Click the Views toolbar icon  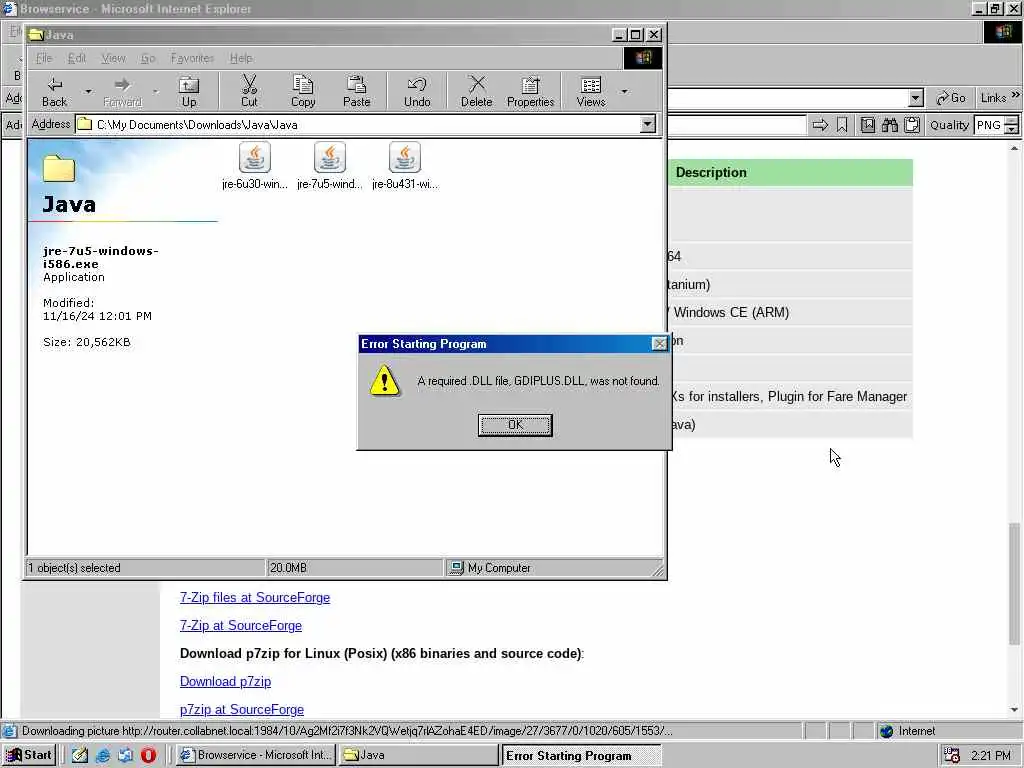(591, 91)
